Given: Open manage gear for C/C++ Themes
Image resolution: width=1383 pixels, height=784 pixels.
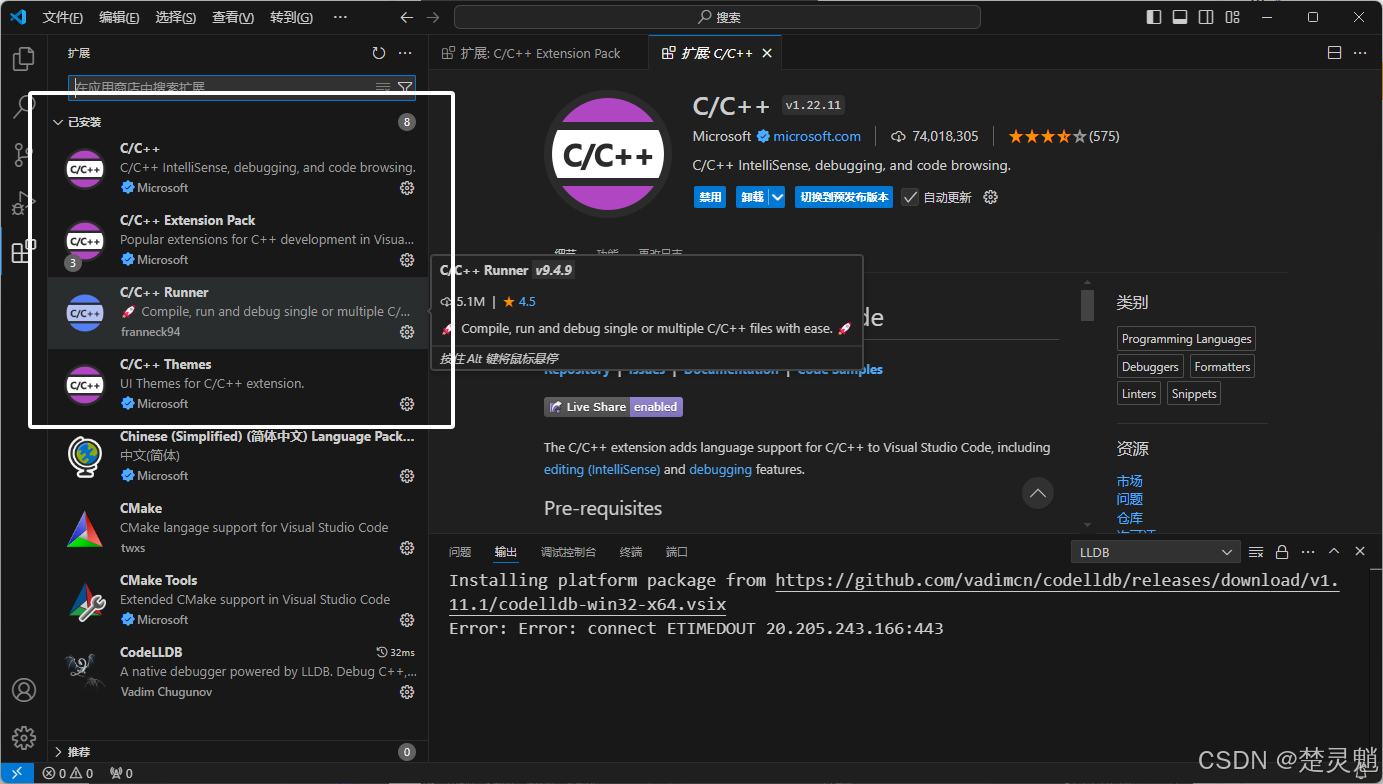Looking at the screenshot, I should point(407,404).
